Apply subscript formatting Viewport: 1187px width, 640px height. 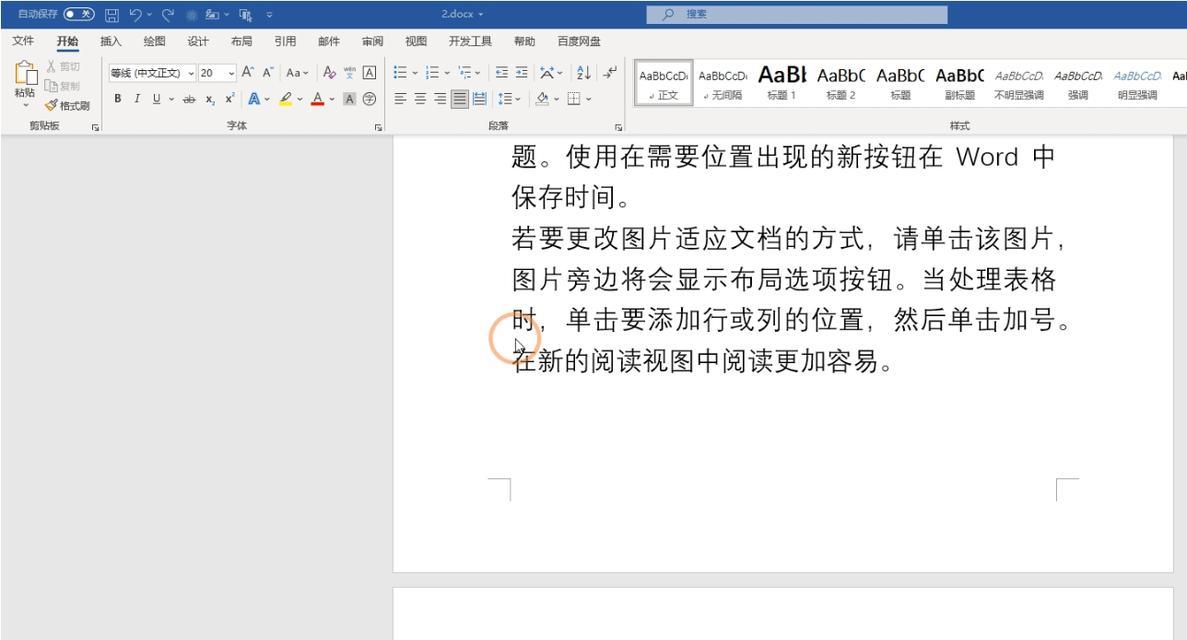click(x=210, y=98)
